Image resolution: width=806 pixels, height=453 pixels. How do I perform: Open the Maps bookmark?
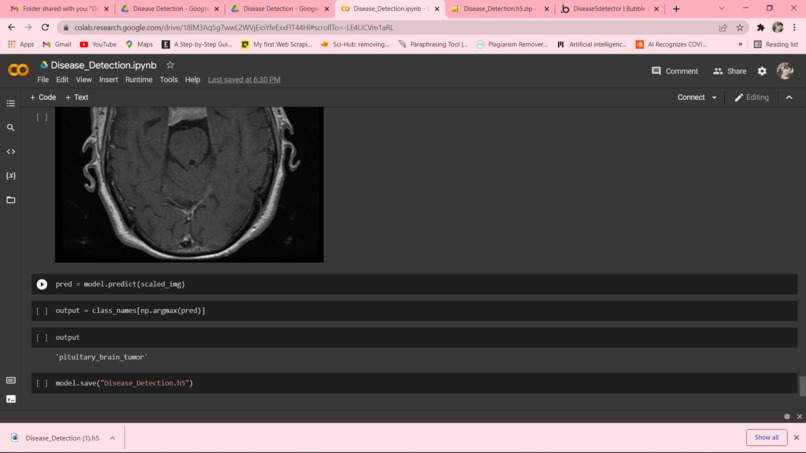[x=139, y=45]
